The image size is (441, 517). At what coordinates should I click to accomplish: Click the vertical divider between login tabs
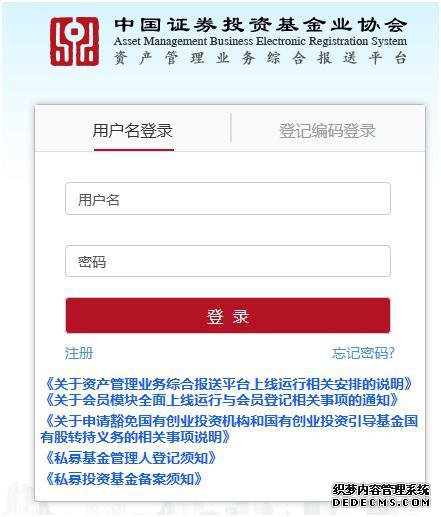pyautogui.click(x=231, y=128)
